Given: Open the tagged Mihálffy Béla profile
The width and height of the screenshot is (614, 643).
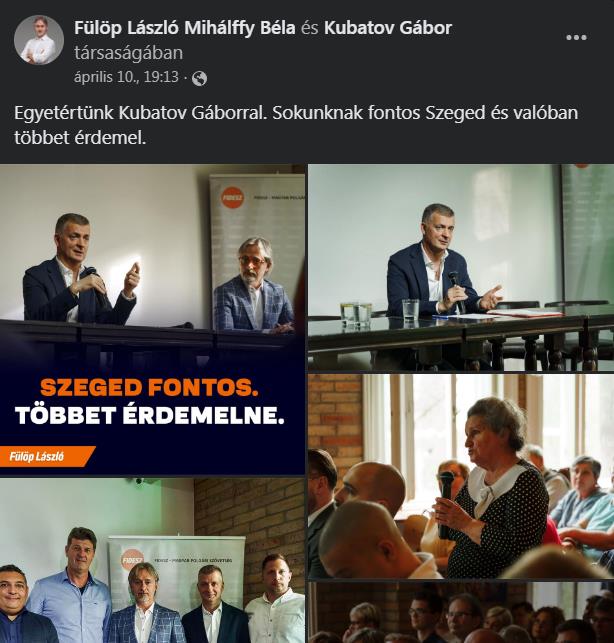Looking at the screenshot, I should coord(240,28).
